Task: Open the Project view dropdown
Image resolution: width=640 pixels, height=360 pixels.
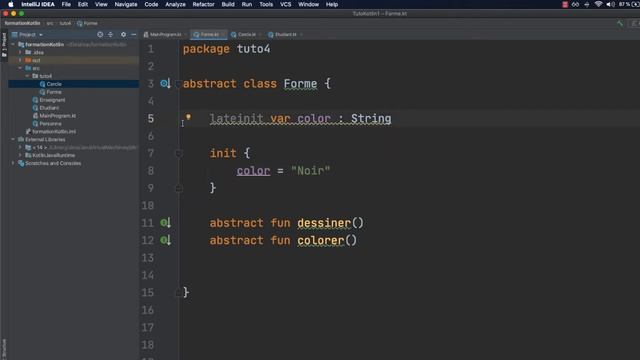Action: [x=27, y=35]
